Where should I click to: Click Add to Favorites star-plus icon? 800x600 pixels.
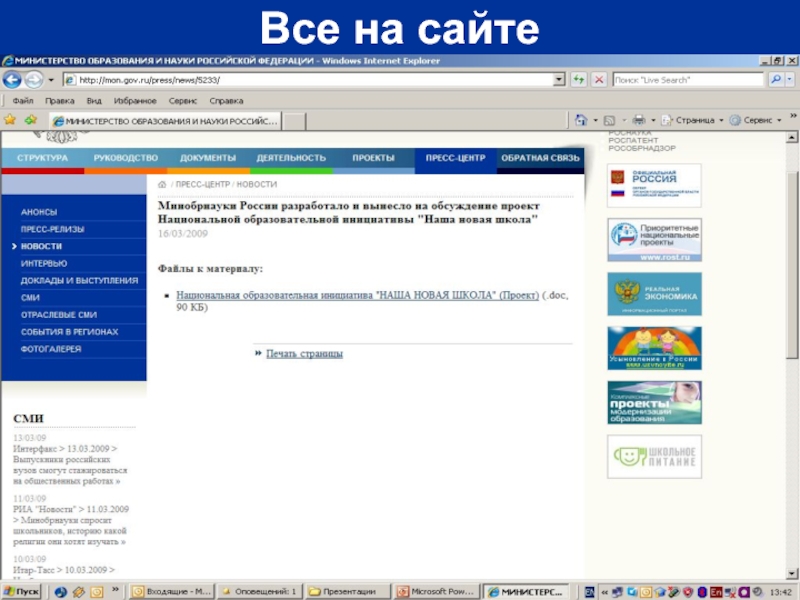[31, 120]
